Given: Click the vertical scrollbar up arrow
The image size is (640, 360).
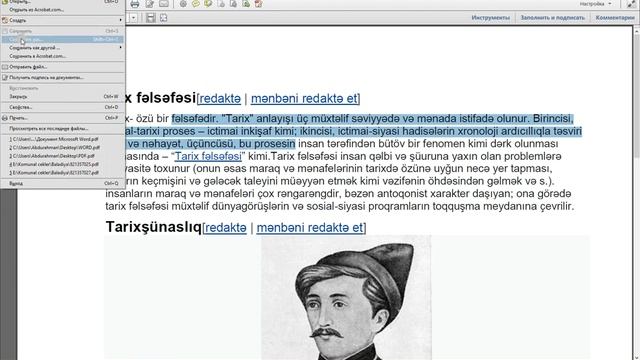Looking at the screenshot, I should click(636, 30).
